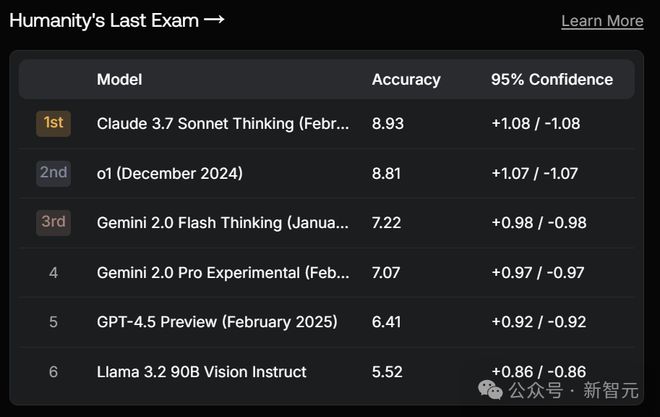
Task: Click rank number 5 in the table
Action: pos(53,322)
